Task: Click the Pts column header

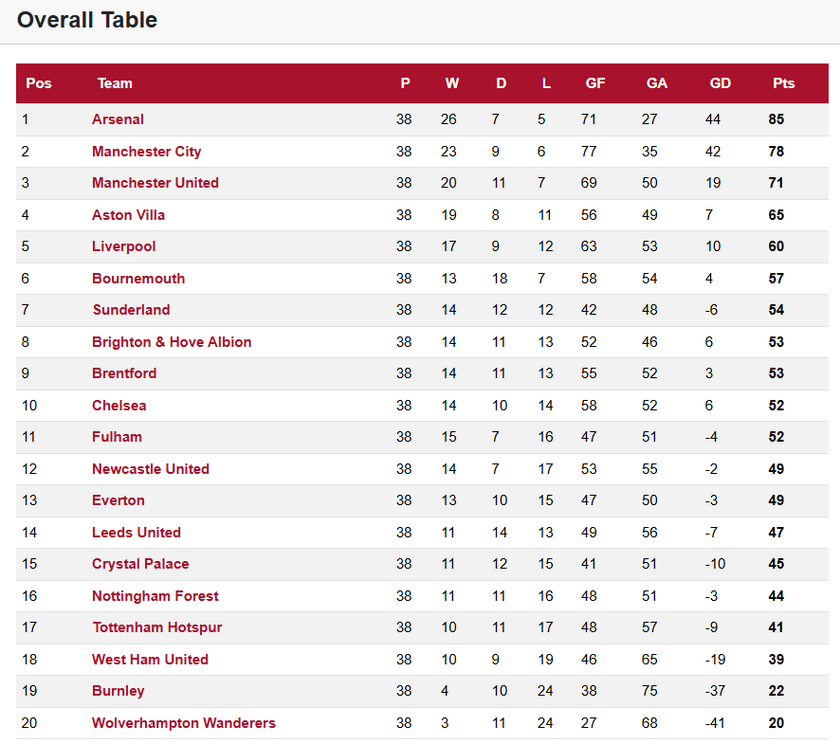Action: (x=783, y=83)
